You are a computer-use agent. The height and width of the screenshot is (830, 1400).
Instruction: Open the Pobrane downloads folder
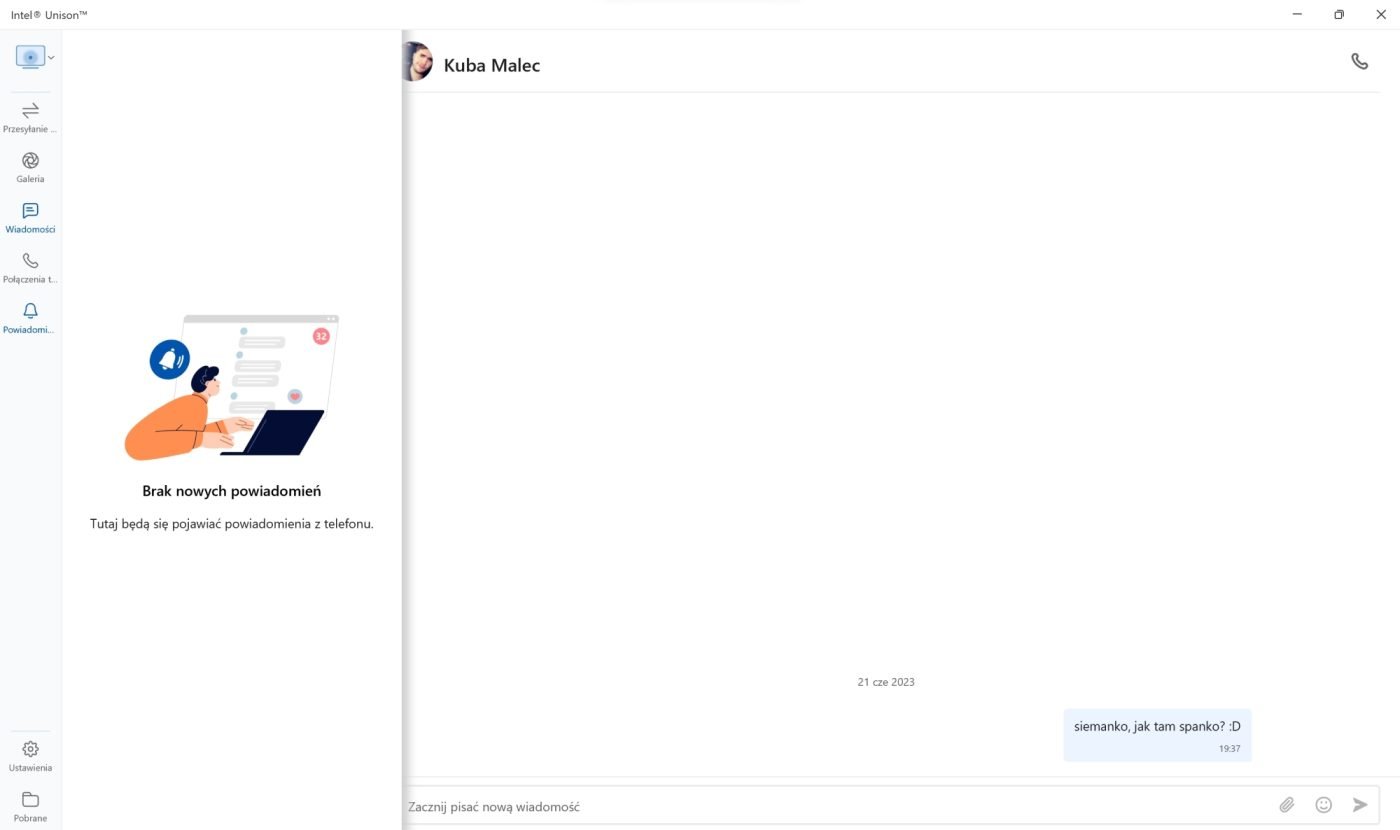coord(30,806)
